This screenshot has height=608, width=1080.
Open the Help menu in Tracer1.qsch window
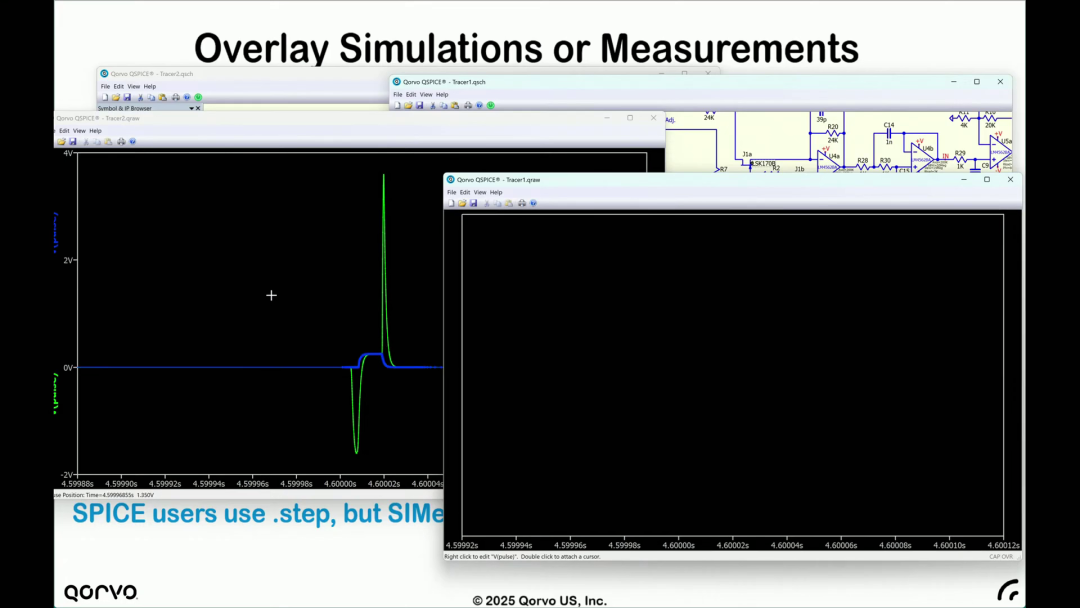442,95
